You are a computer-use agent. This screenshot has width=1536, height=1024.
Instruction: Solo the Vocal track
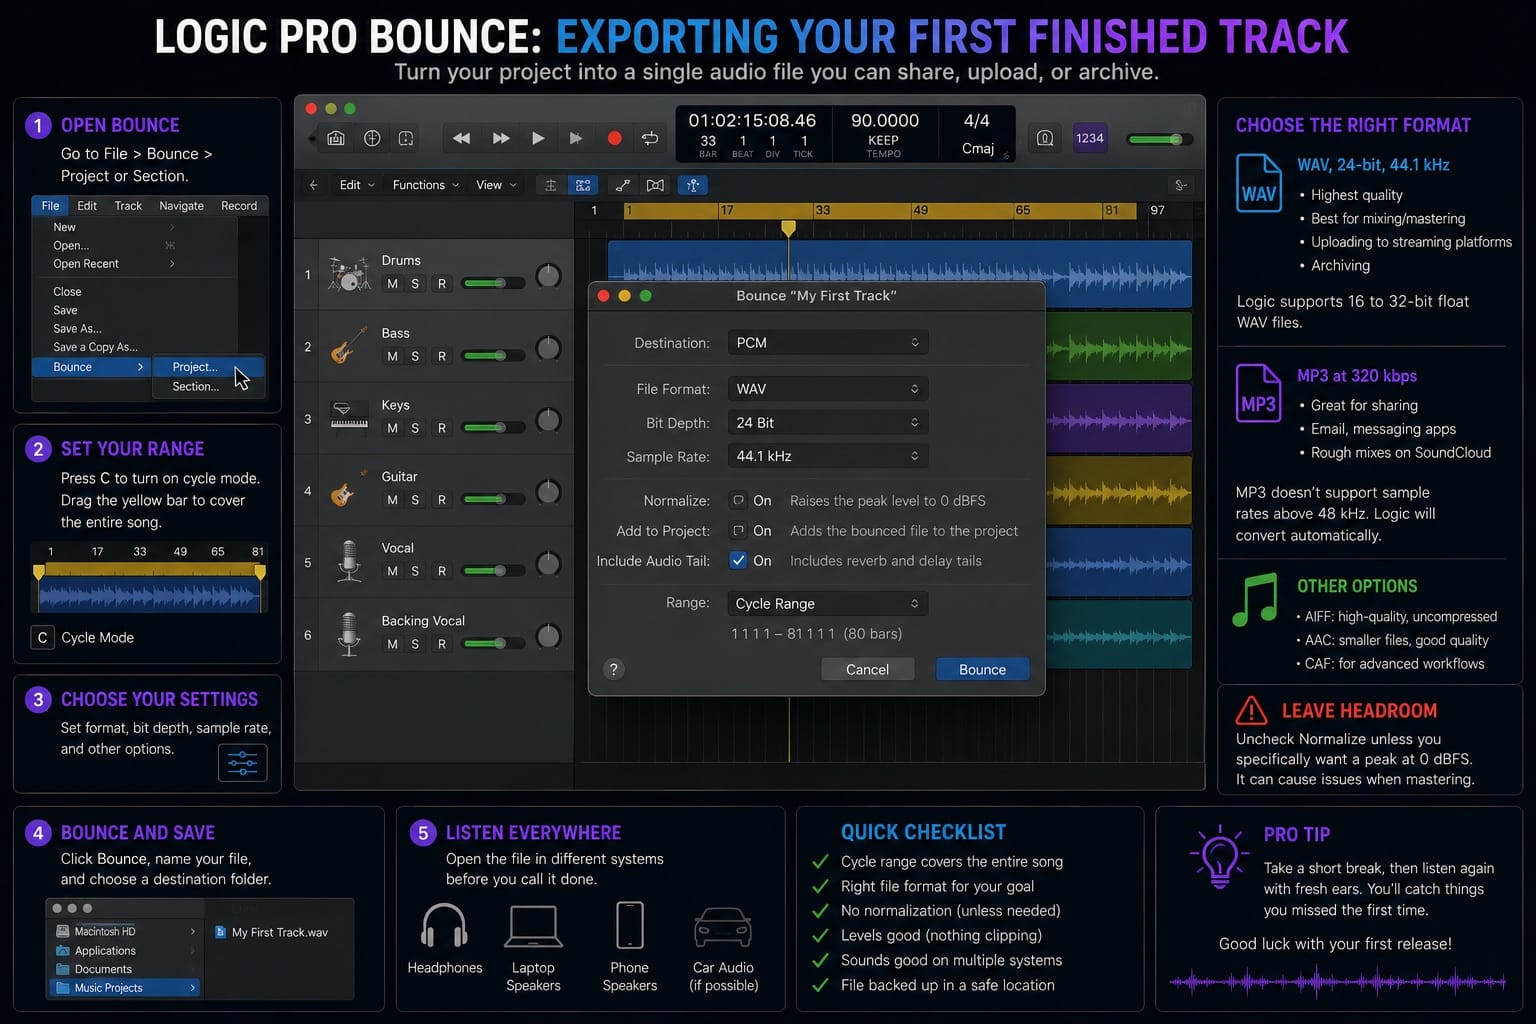click(415, 571)
